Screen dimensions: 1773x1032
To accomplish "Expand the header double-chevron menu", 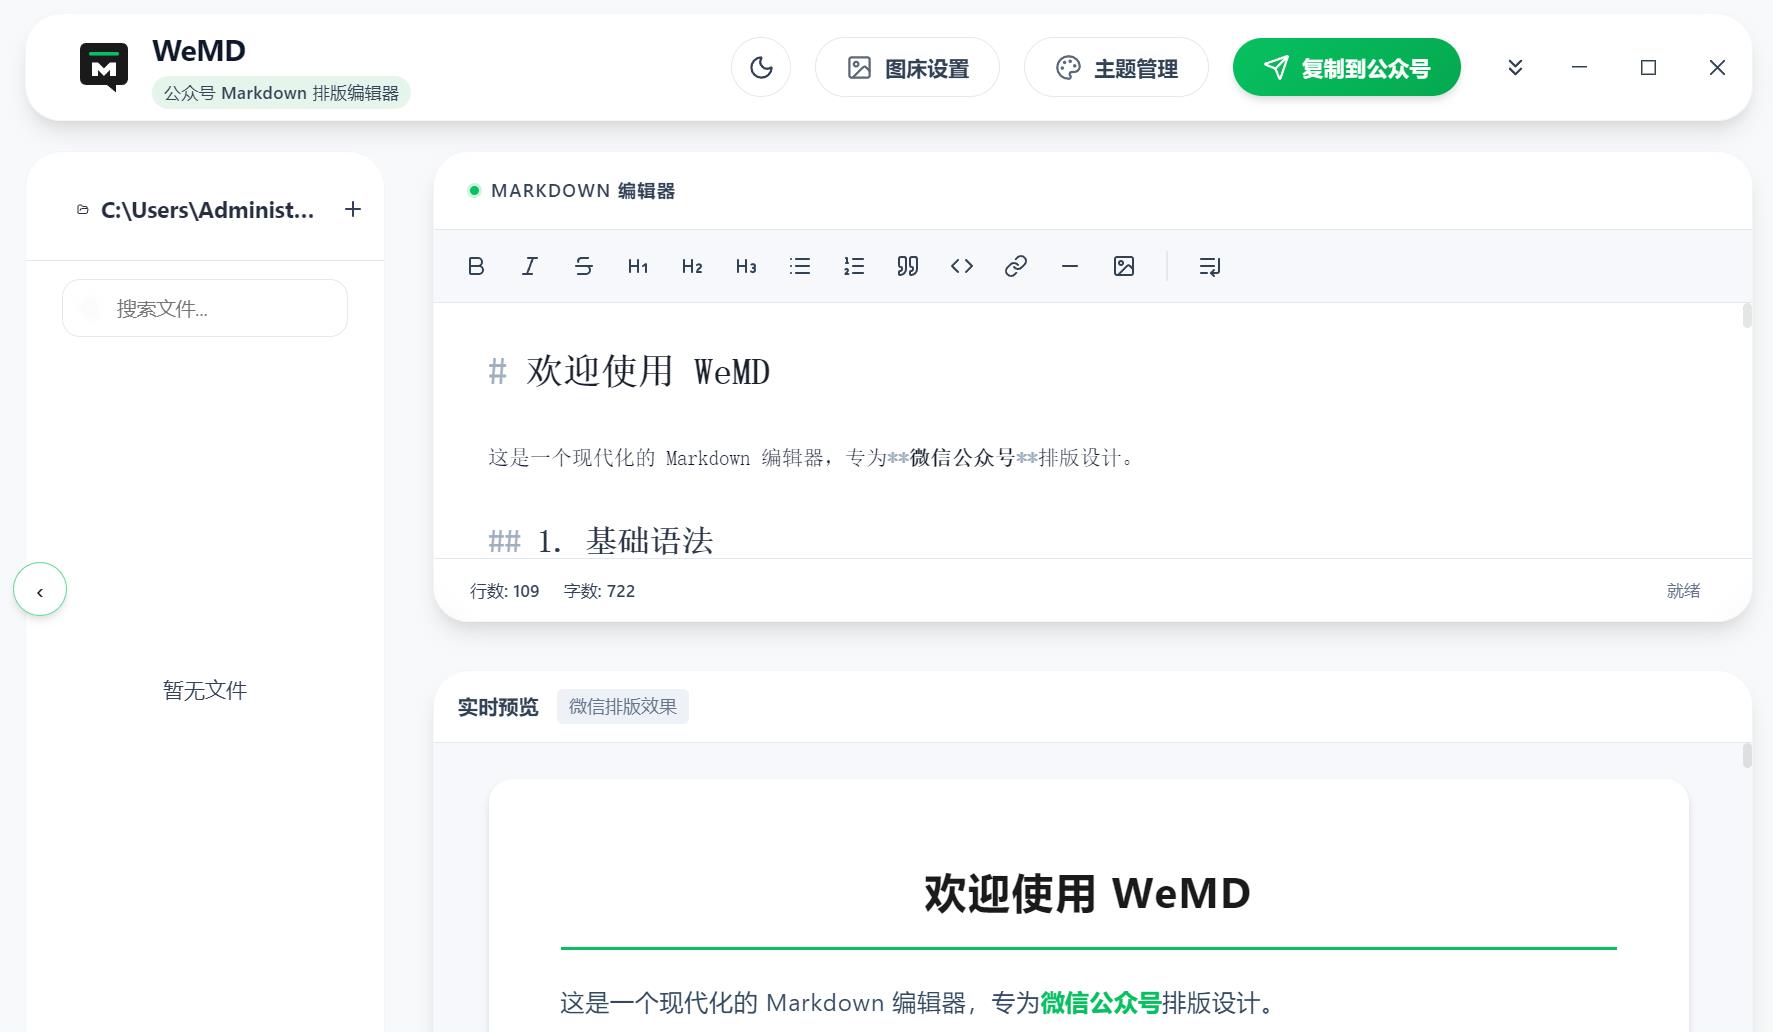I will (1515, 67).
